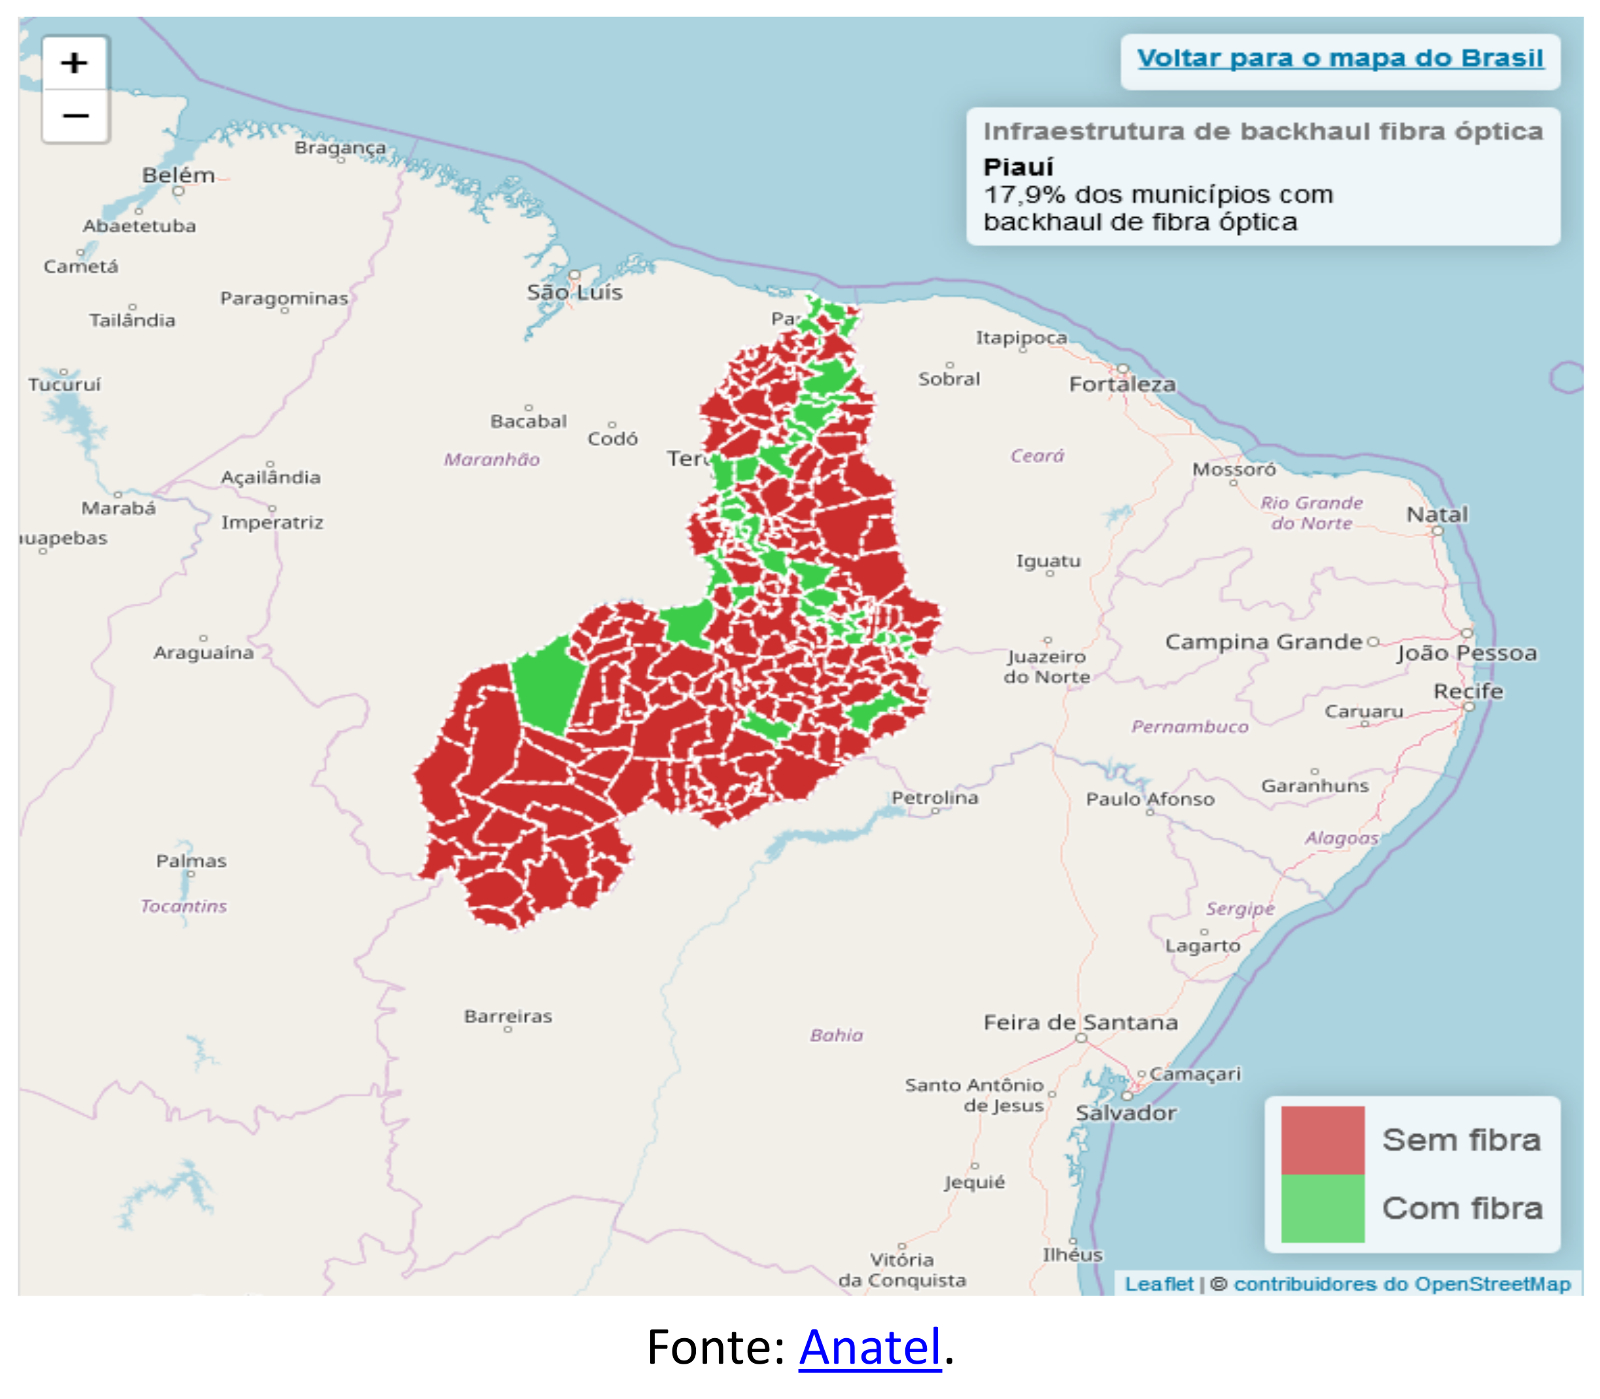Open contribuidores do OpenStreetMap link
1600x1399 pixels.
[x=1401, y=1283]
